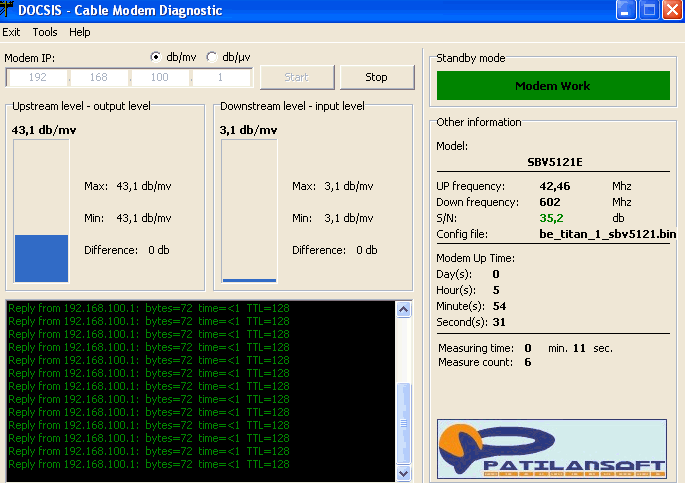
Task: Click the blue upstream level bar
Action: 42,258
